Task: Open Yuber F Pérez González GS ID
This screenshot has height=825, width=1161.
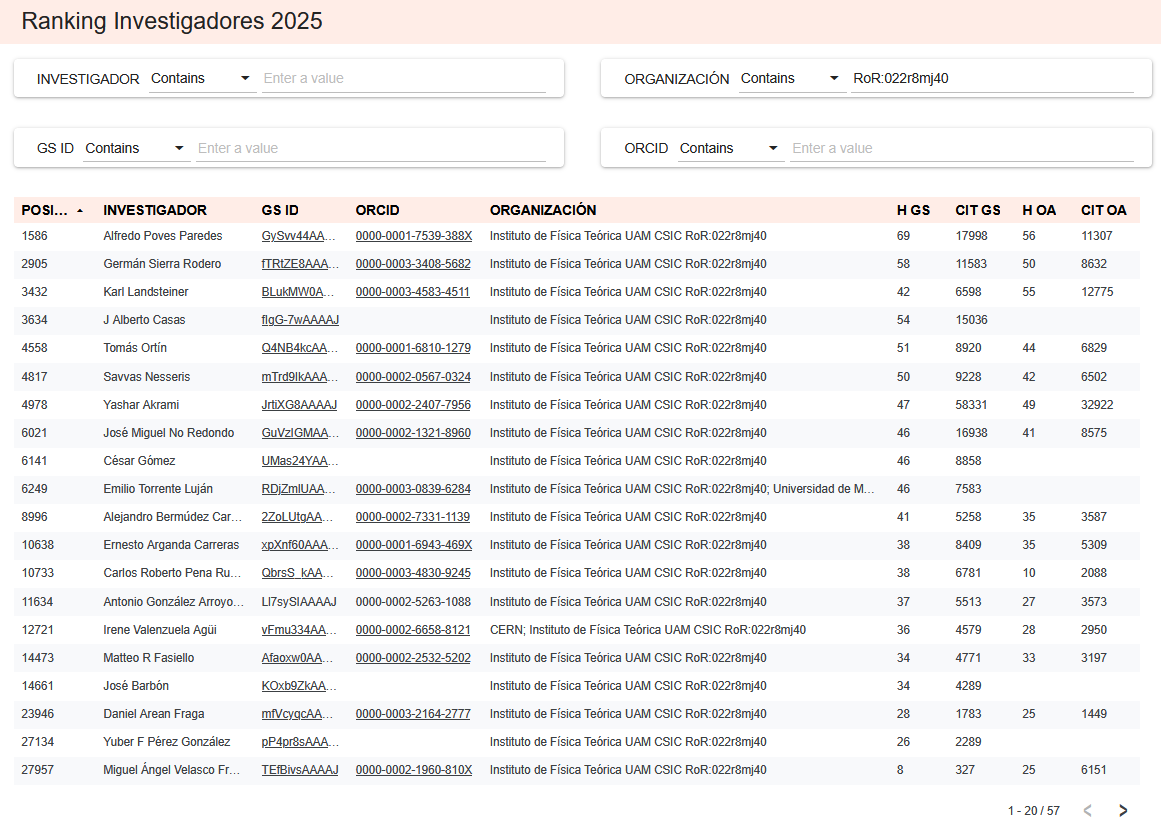Action: point(299,742)
